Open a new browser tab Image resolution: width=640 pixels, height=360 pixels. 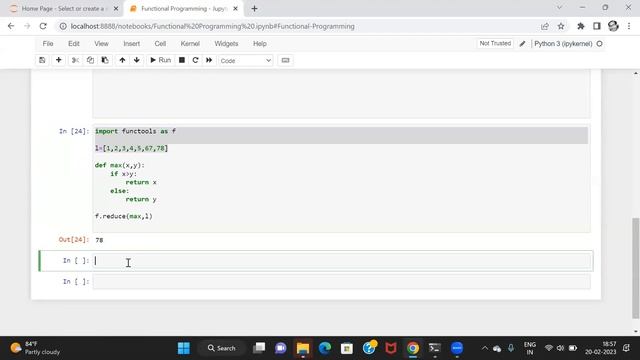[x=254, y=9]
